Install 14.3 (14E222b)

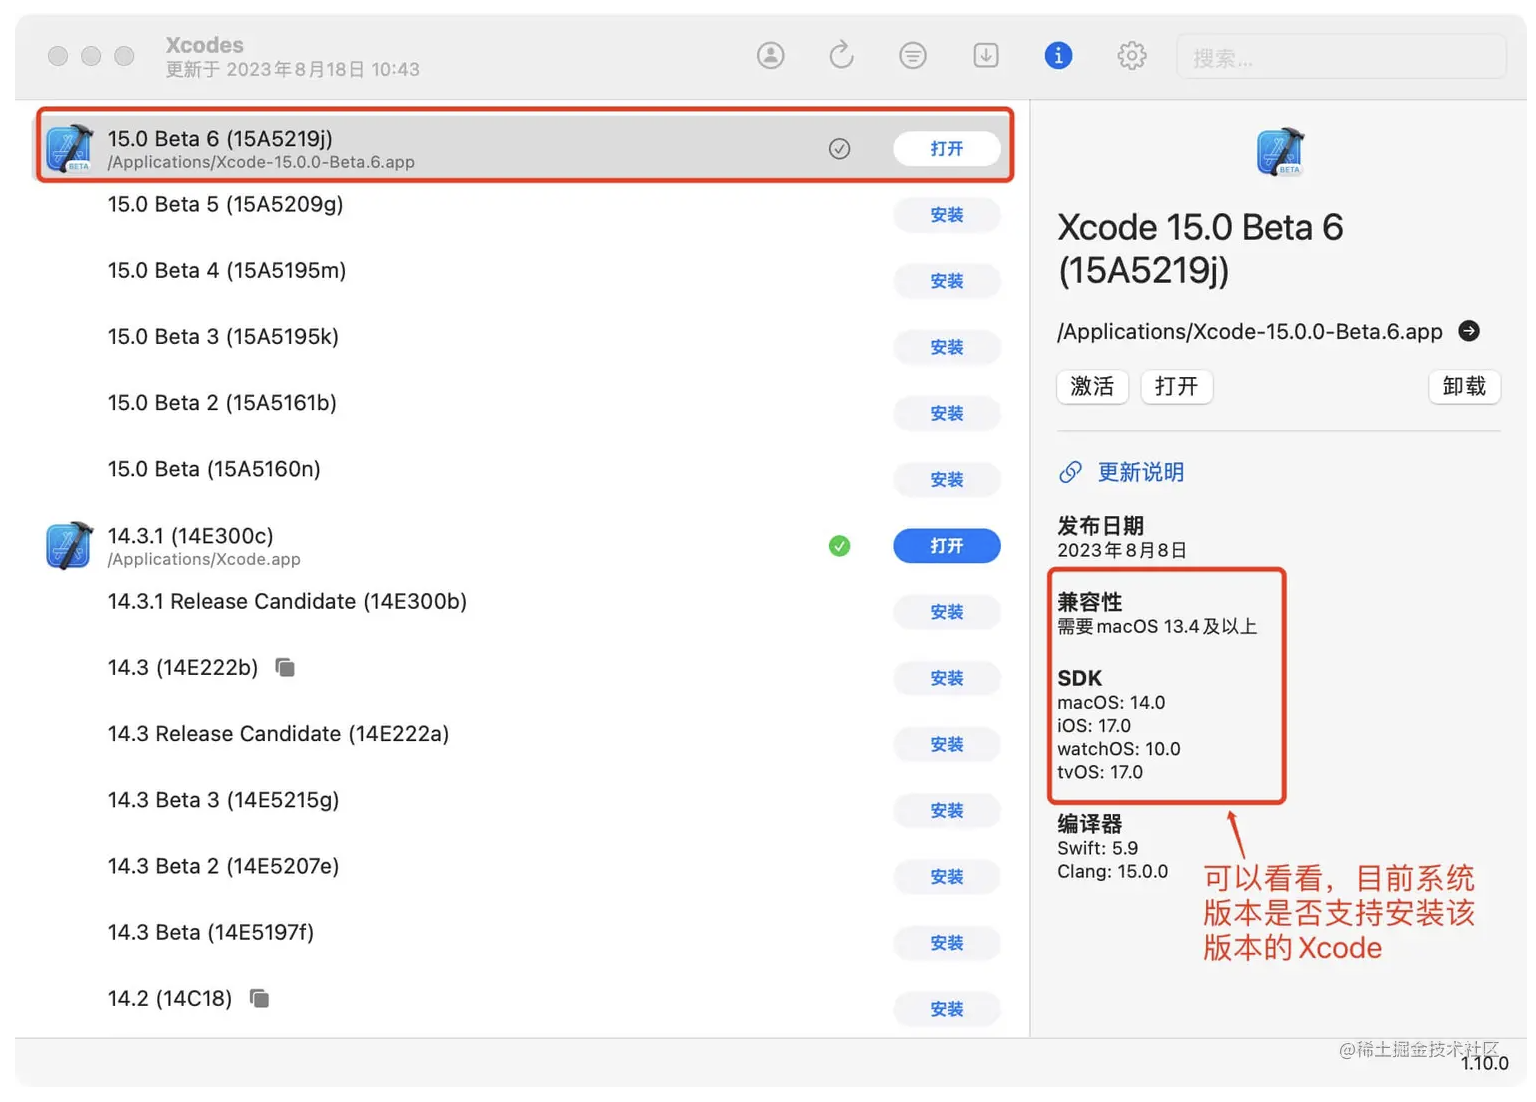point(946,678)
